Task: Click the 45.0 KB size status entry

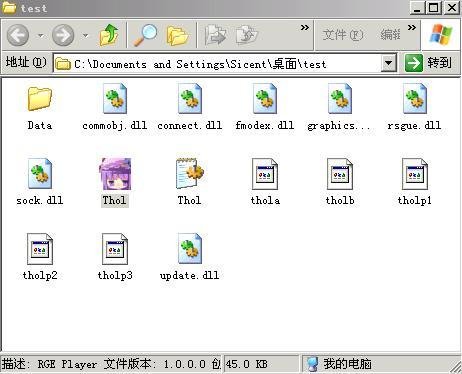Action: pyautogui.click(x=247, y=364)
